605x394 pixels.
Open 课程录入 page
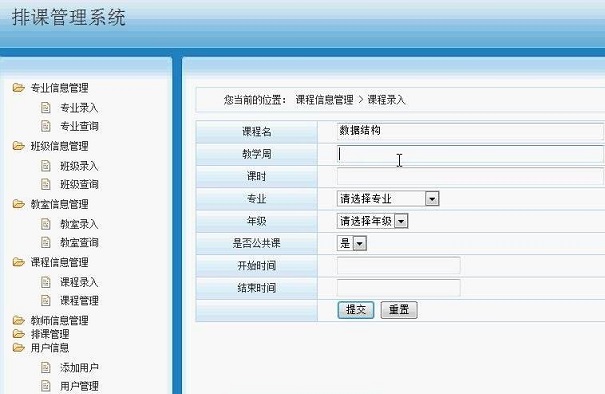[79, 282]
